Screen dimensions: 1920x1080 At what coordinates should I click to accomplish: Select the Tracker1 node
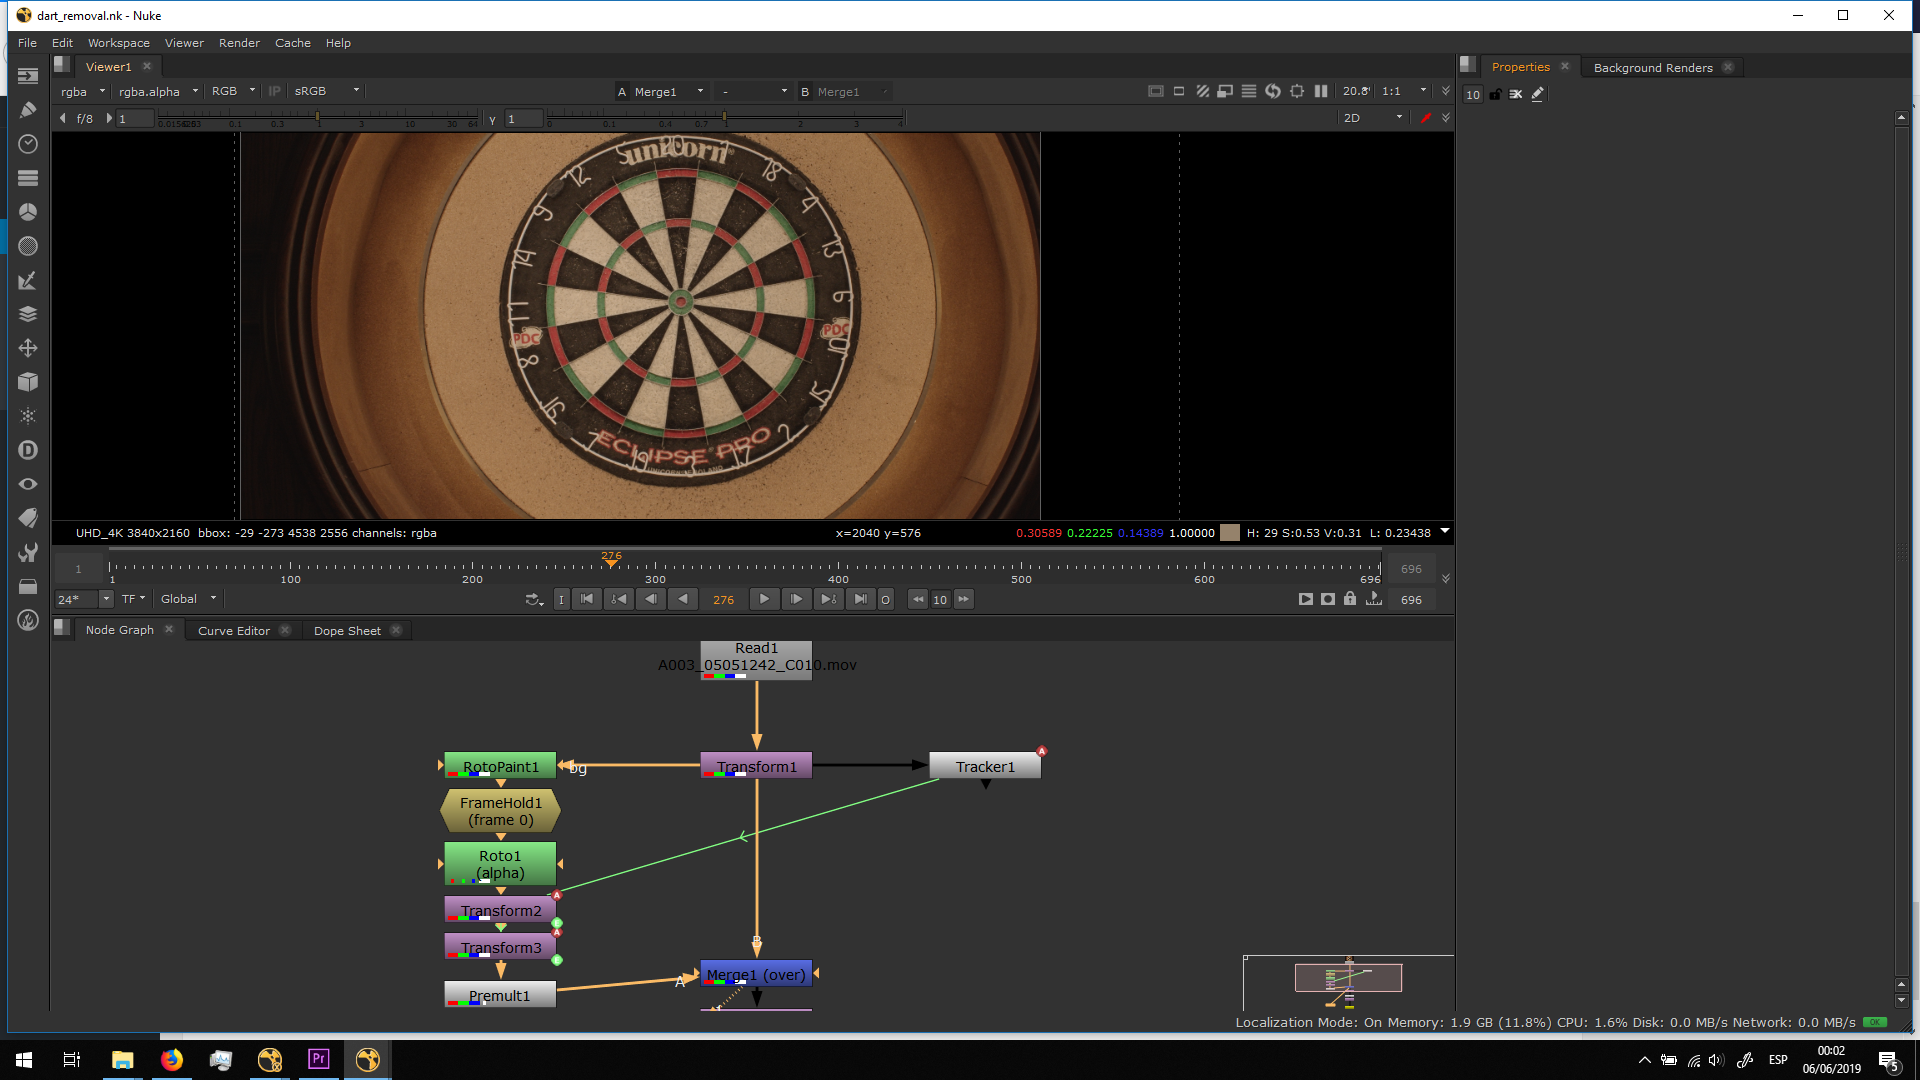coord(985,767)
